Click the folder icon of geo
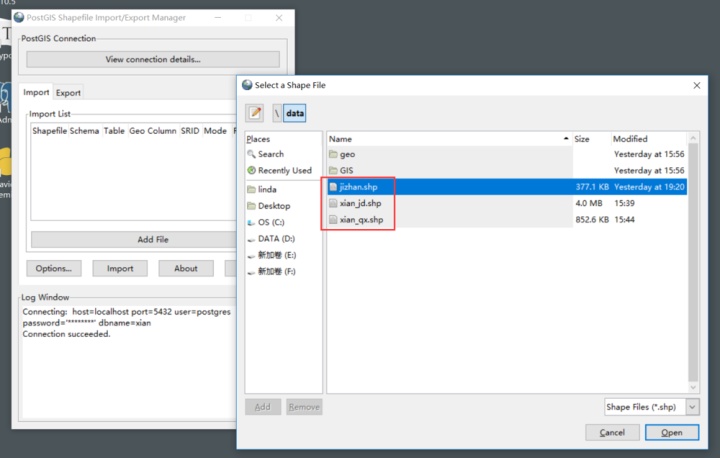720x458 pixels. [333, 154]
